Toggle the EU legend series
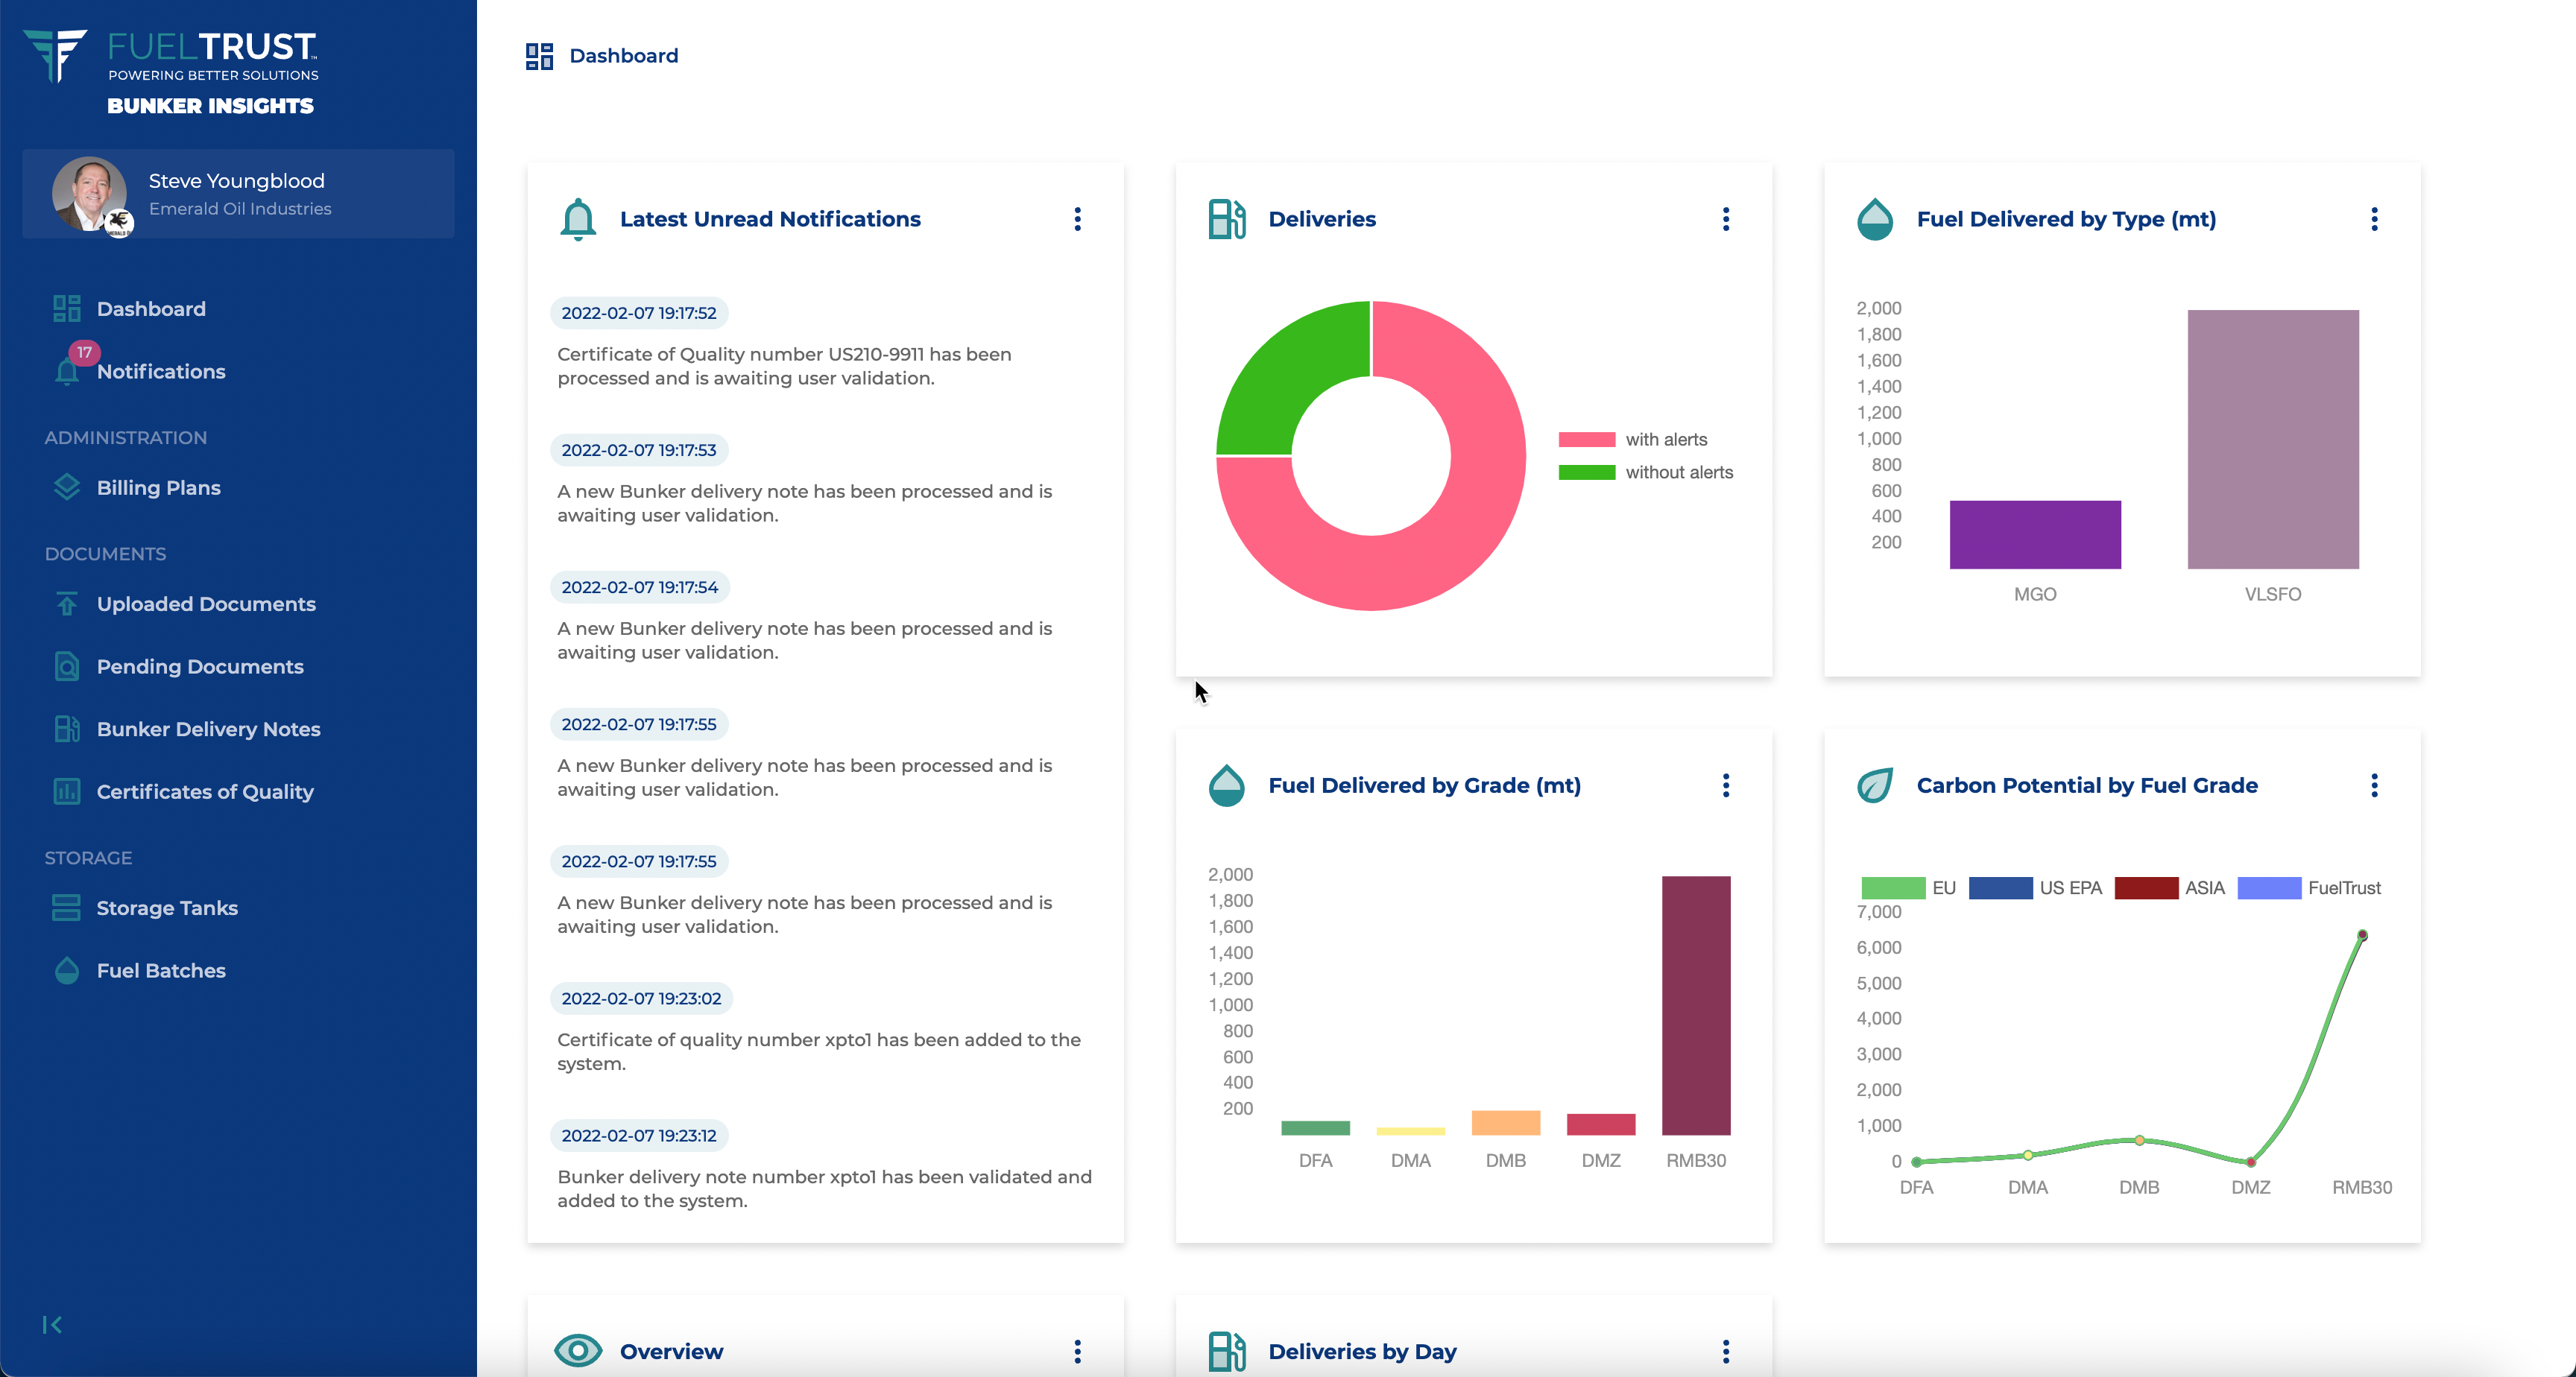The width and height of the screenshot is (2576, 1377). coord(1908,888)
